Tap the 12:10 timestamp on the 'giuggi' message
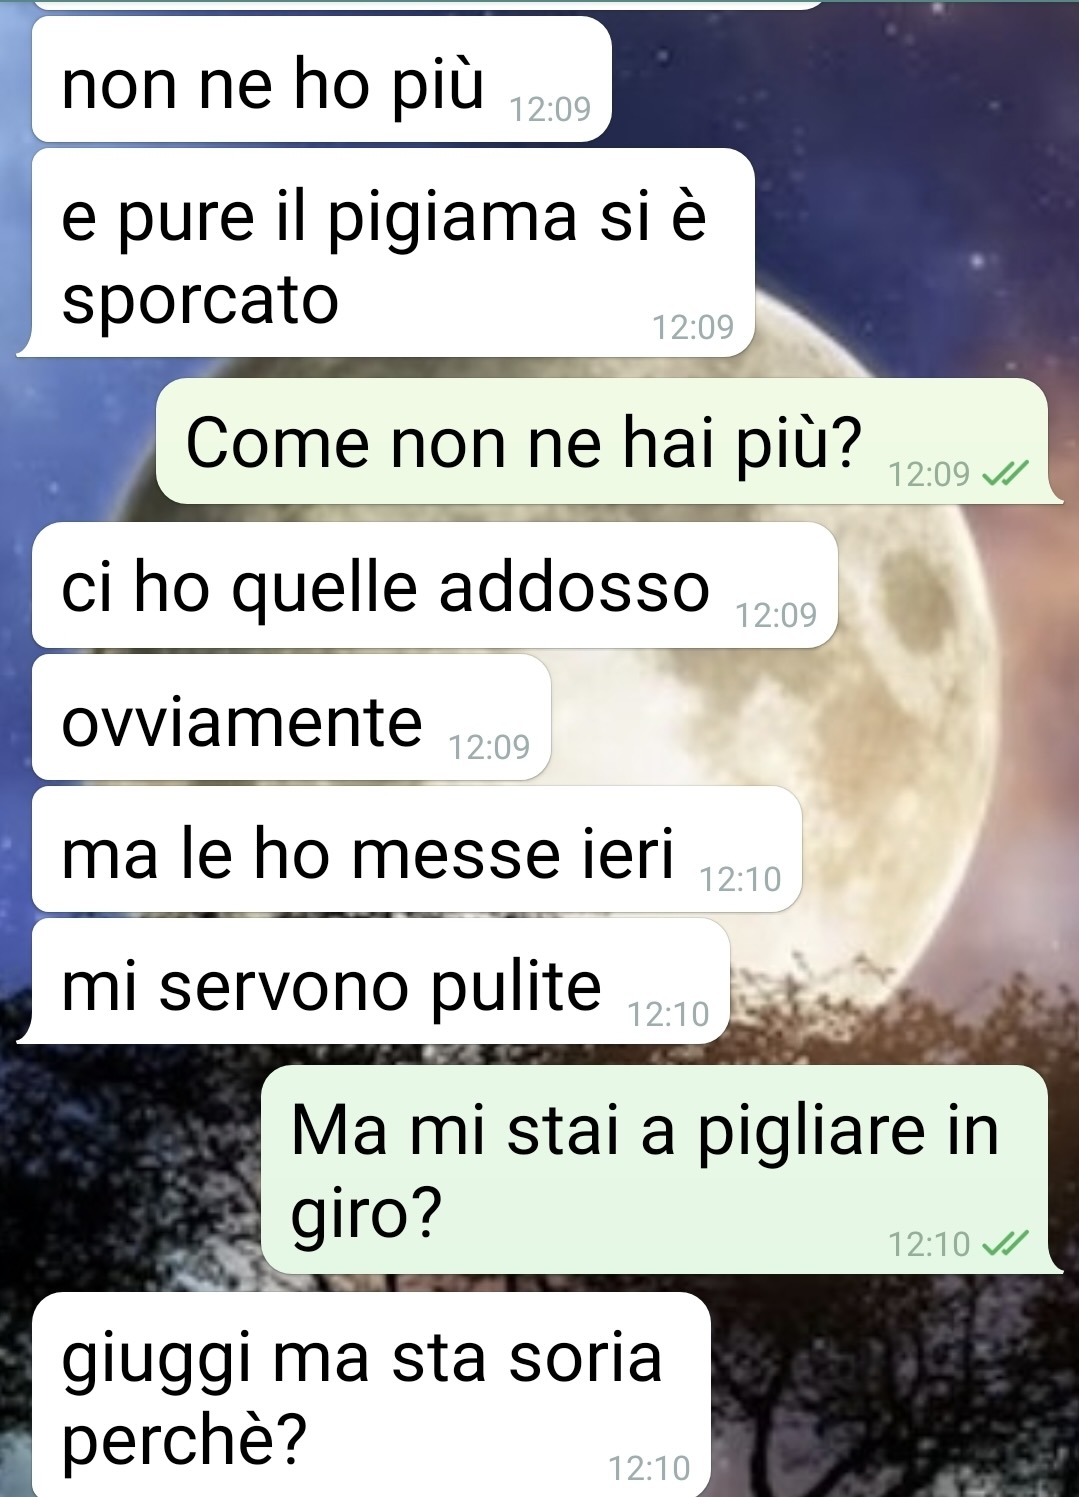Viewport: 1079px width, 1497px height. (x=649, y=1468)
